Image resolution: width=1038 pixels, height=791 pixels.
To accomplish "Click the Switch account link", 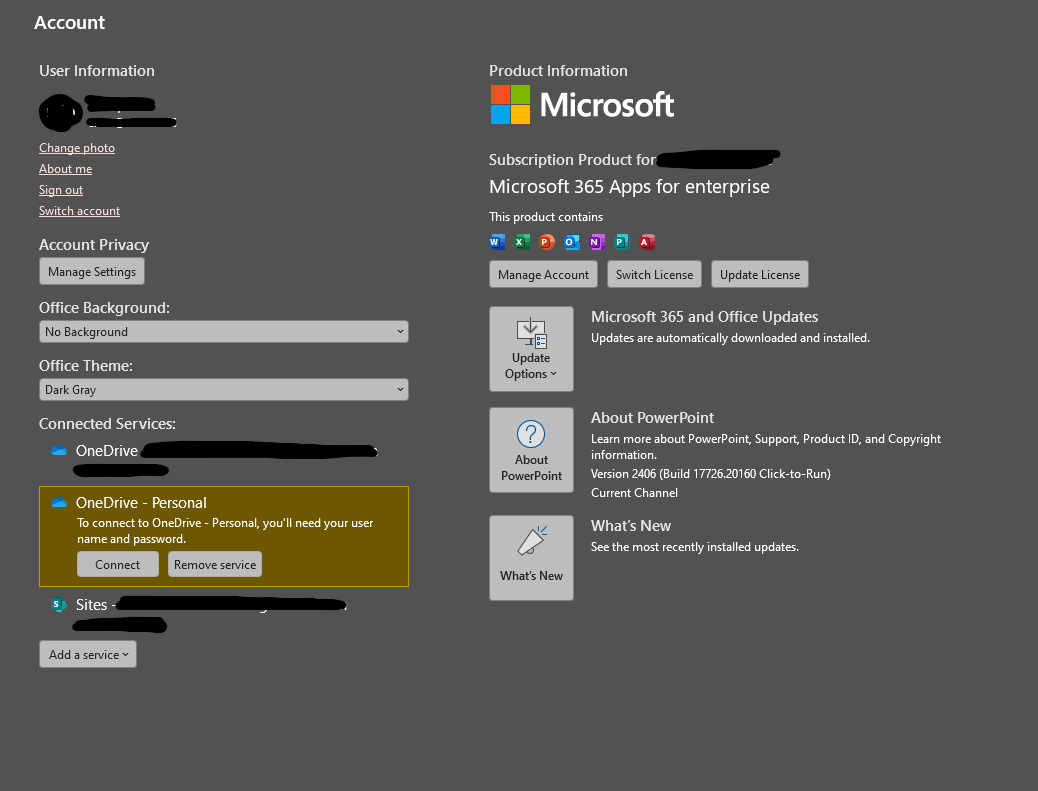I will 79,211.
